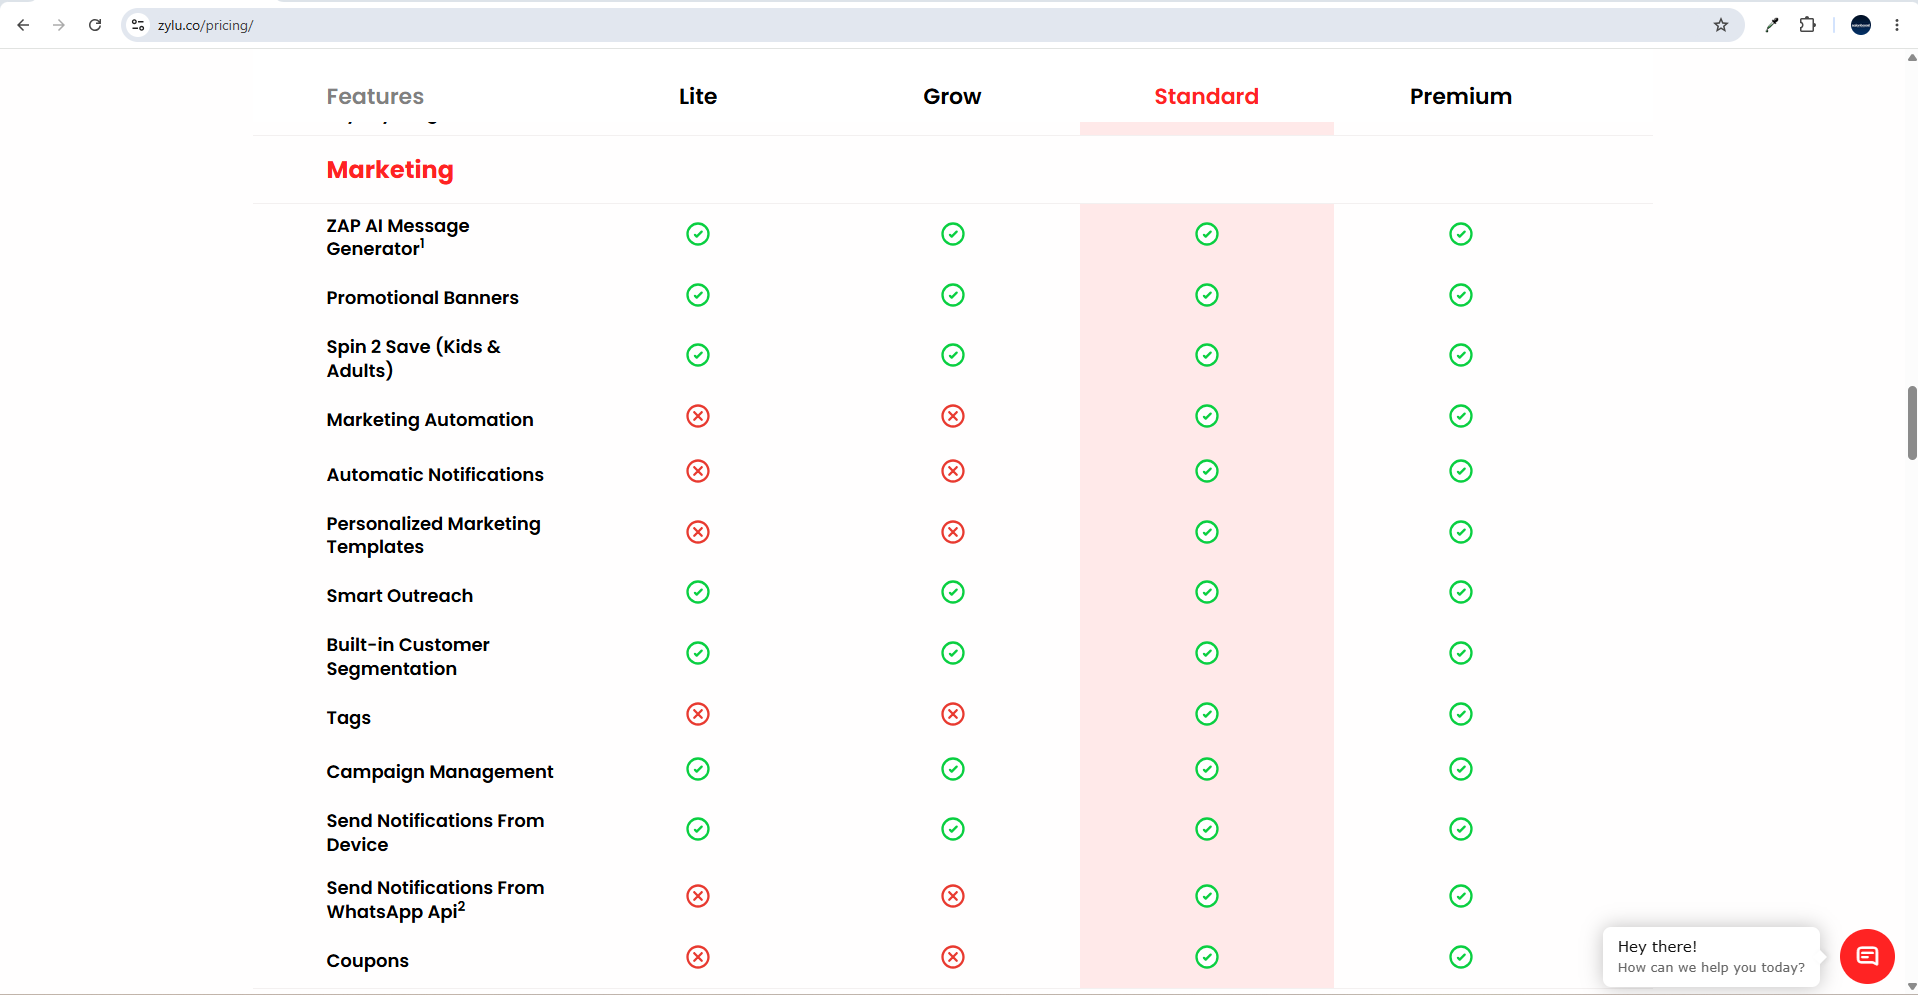Click the Smart Outreach feature label

tap(399, 596)
